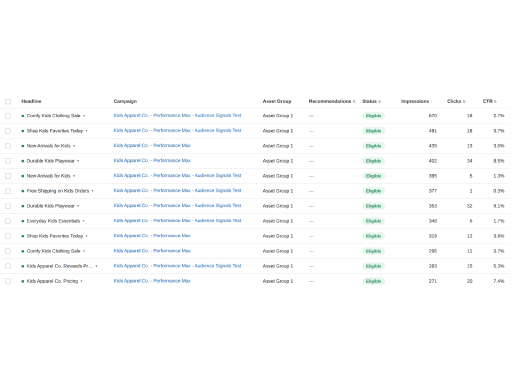Open dropdown for New Arrivals for Kids with 435 impressions
The width and height of the screenshot is (512, 384).
pos(74,146)
